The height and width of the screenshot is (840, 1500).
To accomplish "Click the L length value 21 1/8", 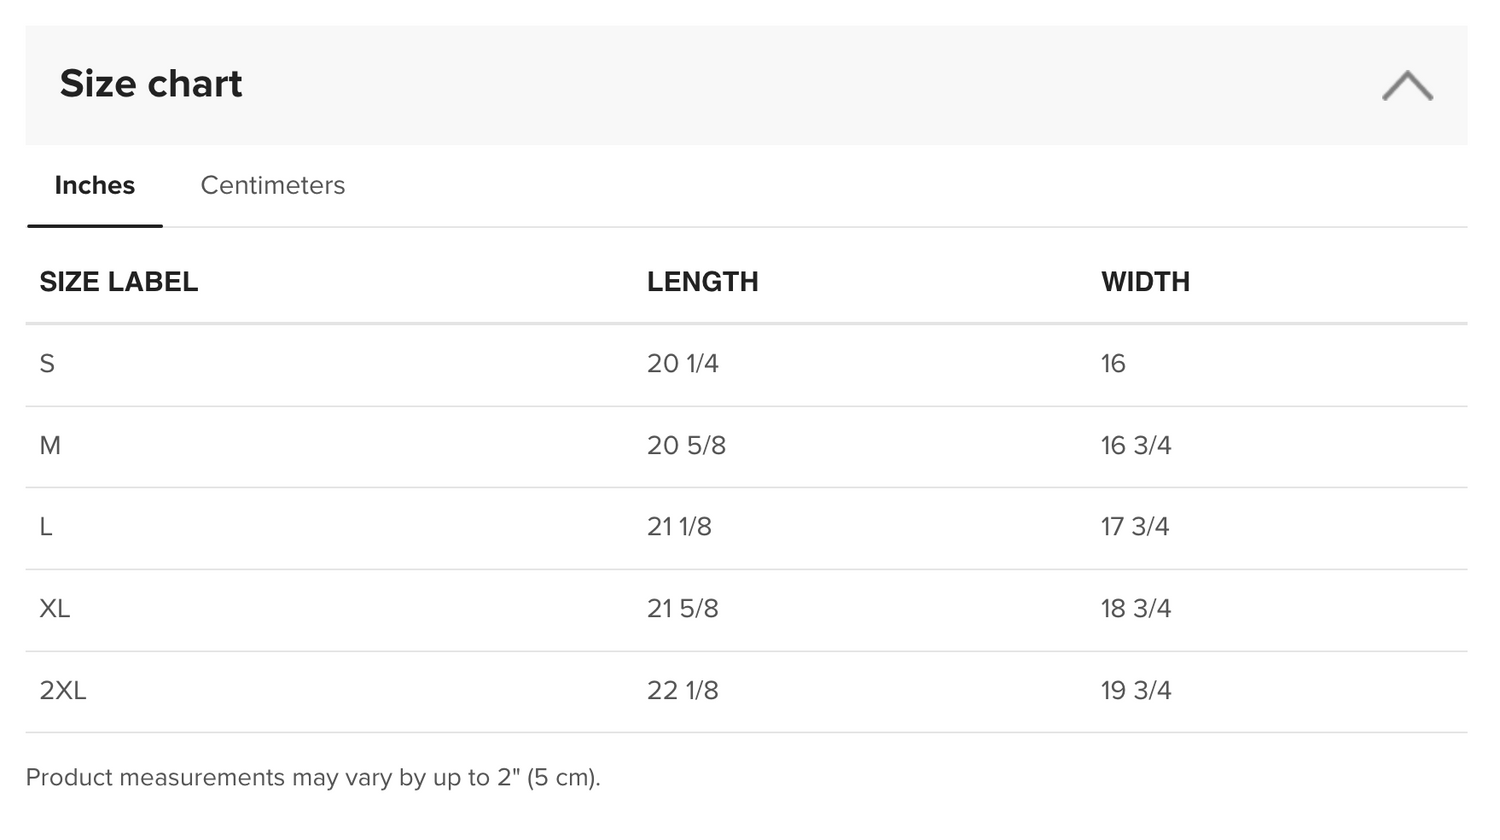I will click(x=681, y=527).
